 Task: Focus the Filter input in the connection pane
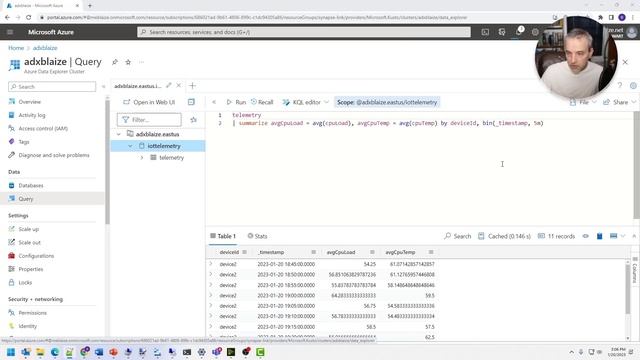pos(149,120)
